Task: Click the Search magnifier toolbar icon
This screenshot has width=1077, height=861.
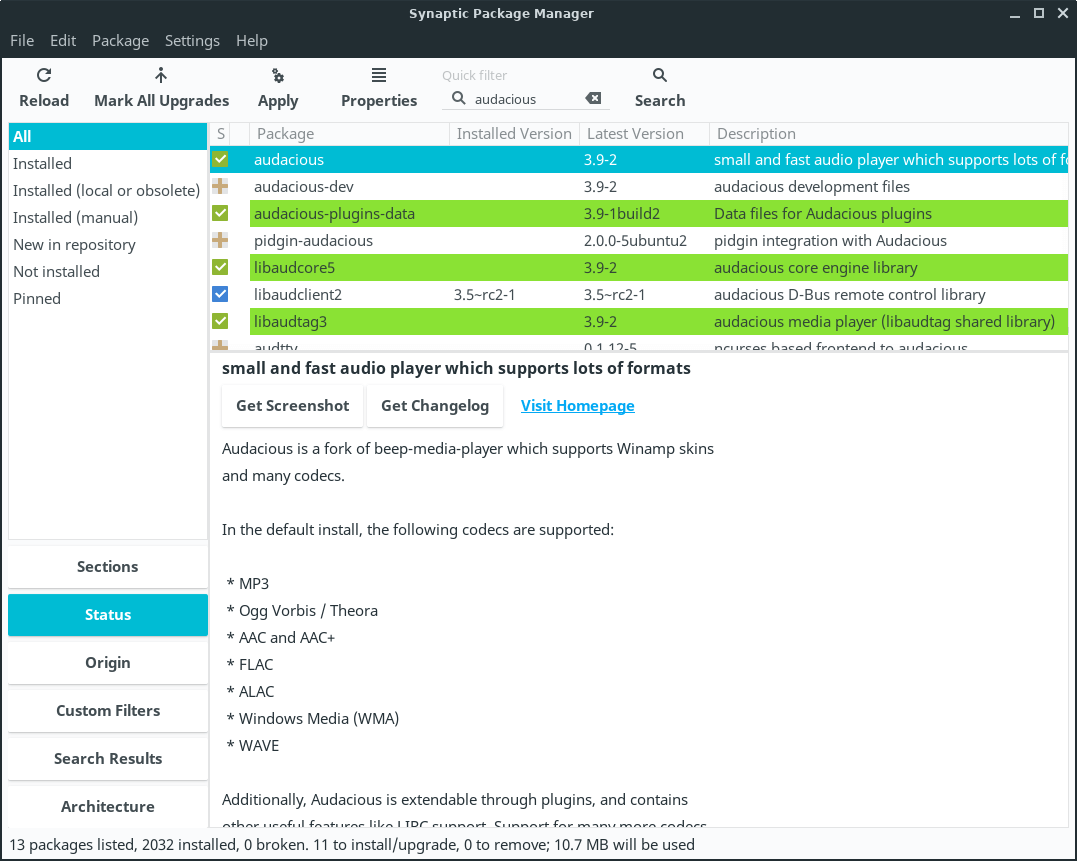Action: coord(660,76)
